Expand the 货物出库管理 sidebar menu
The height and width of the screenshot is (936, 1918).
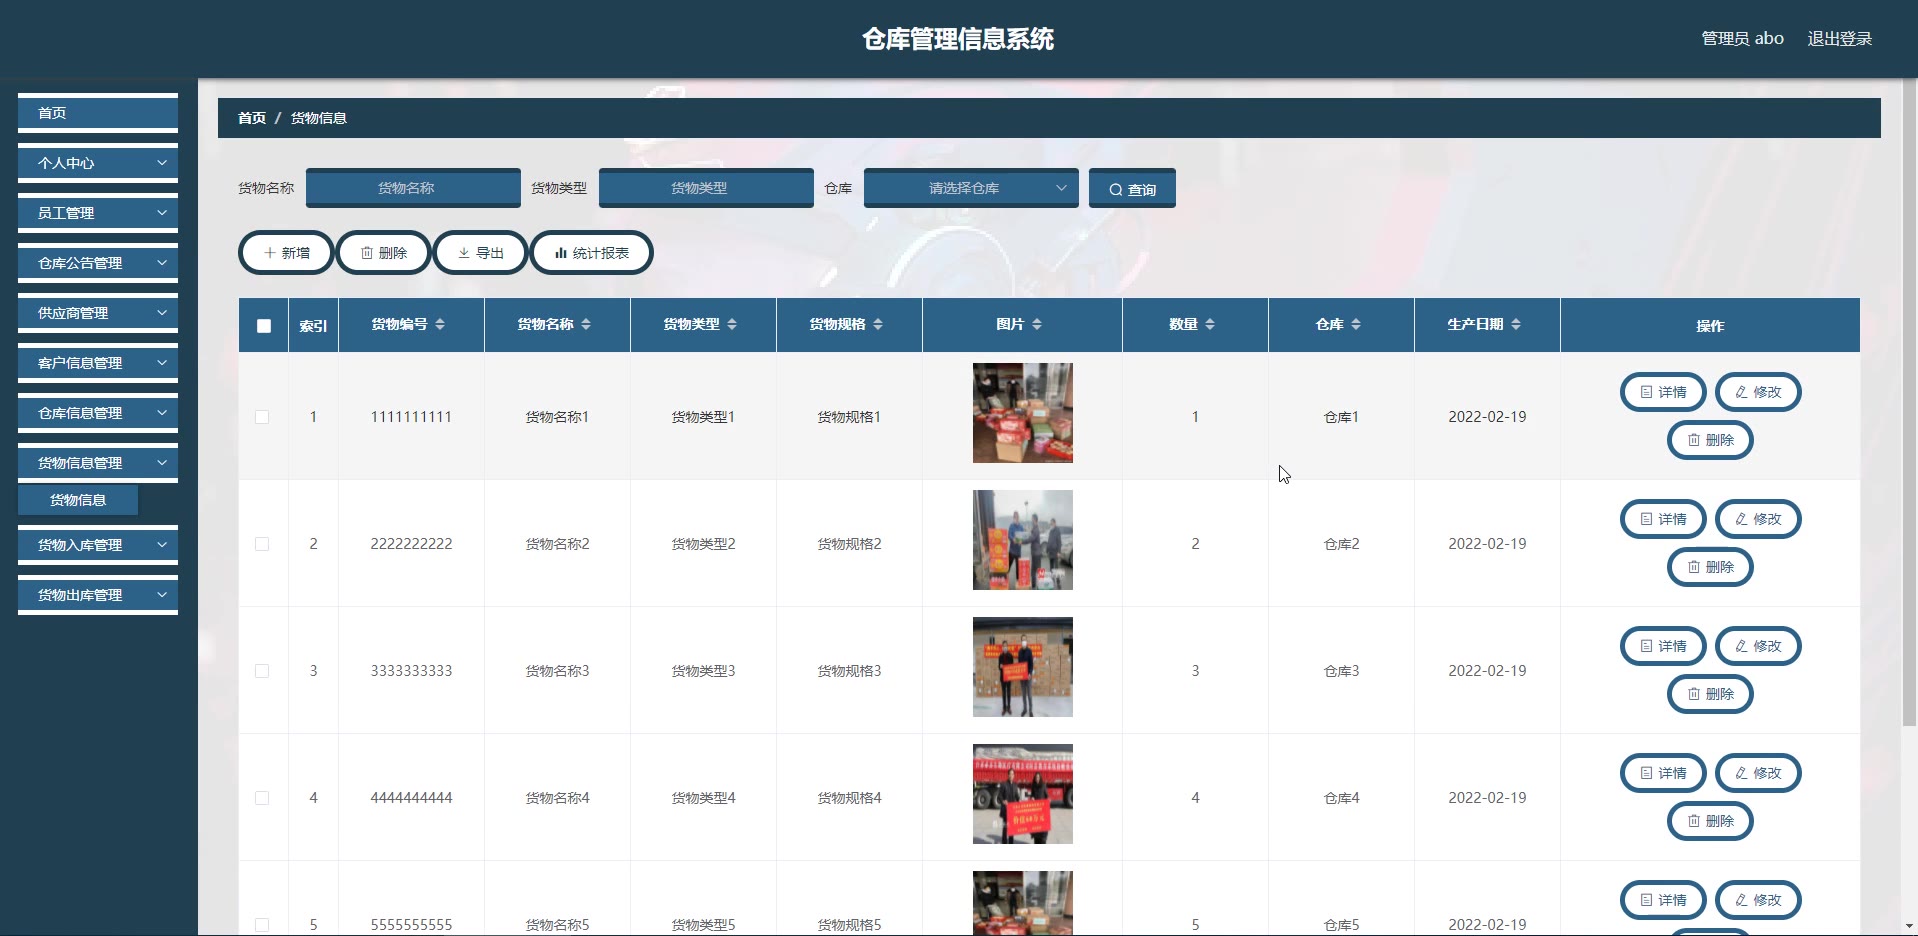pos(98,595)
